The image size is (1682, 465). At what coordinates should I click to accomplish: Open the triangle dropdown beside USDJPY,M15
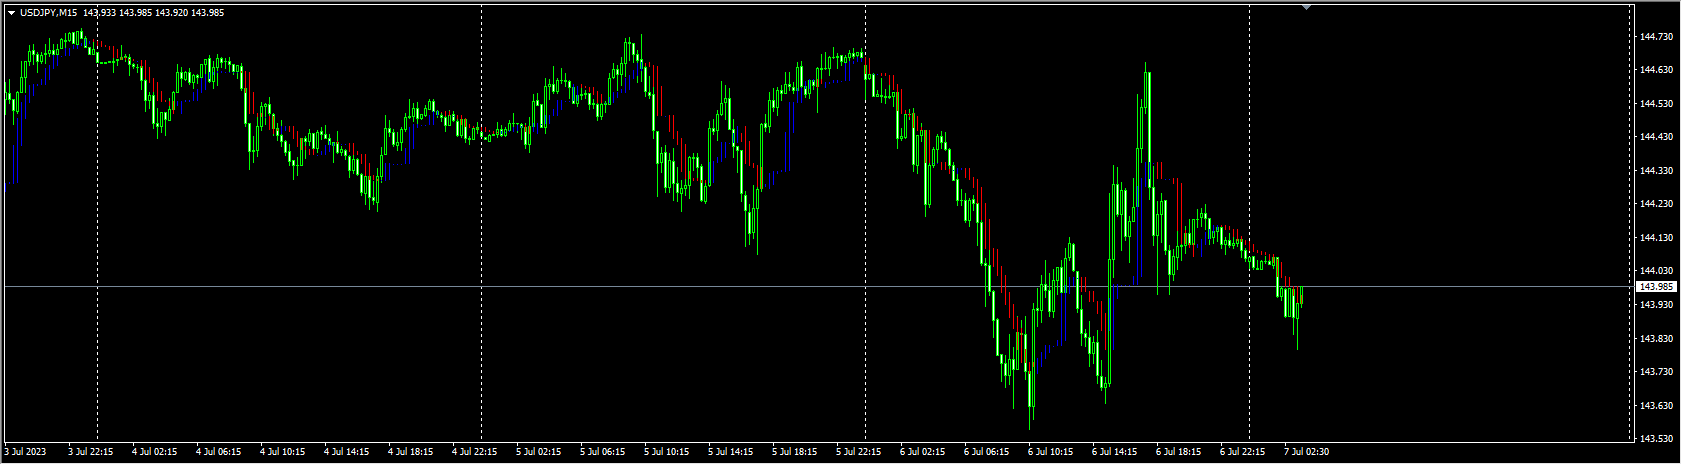11,12
